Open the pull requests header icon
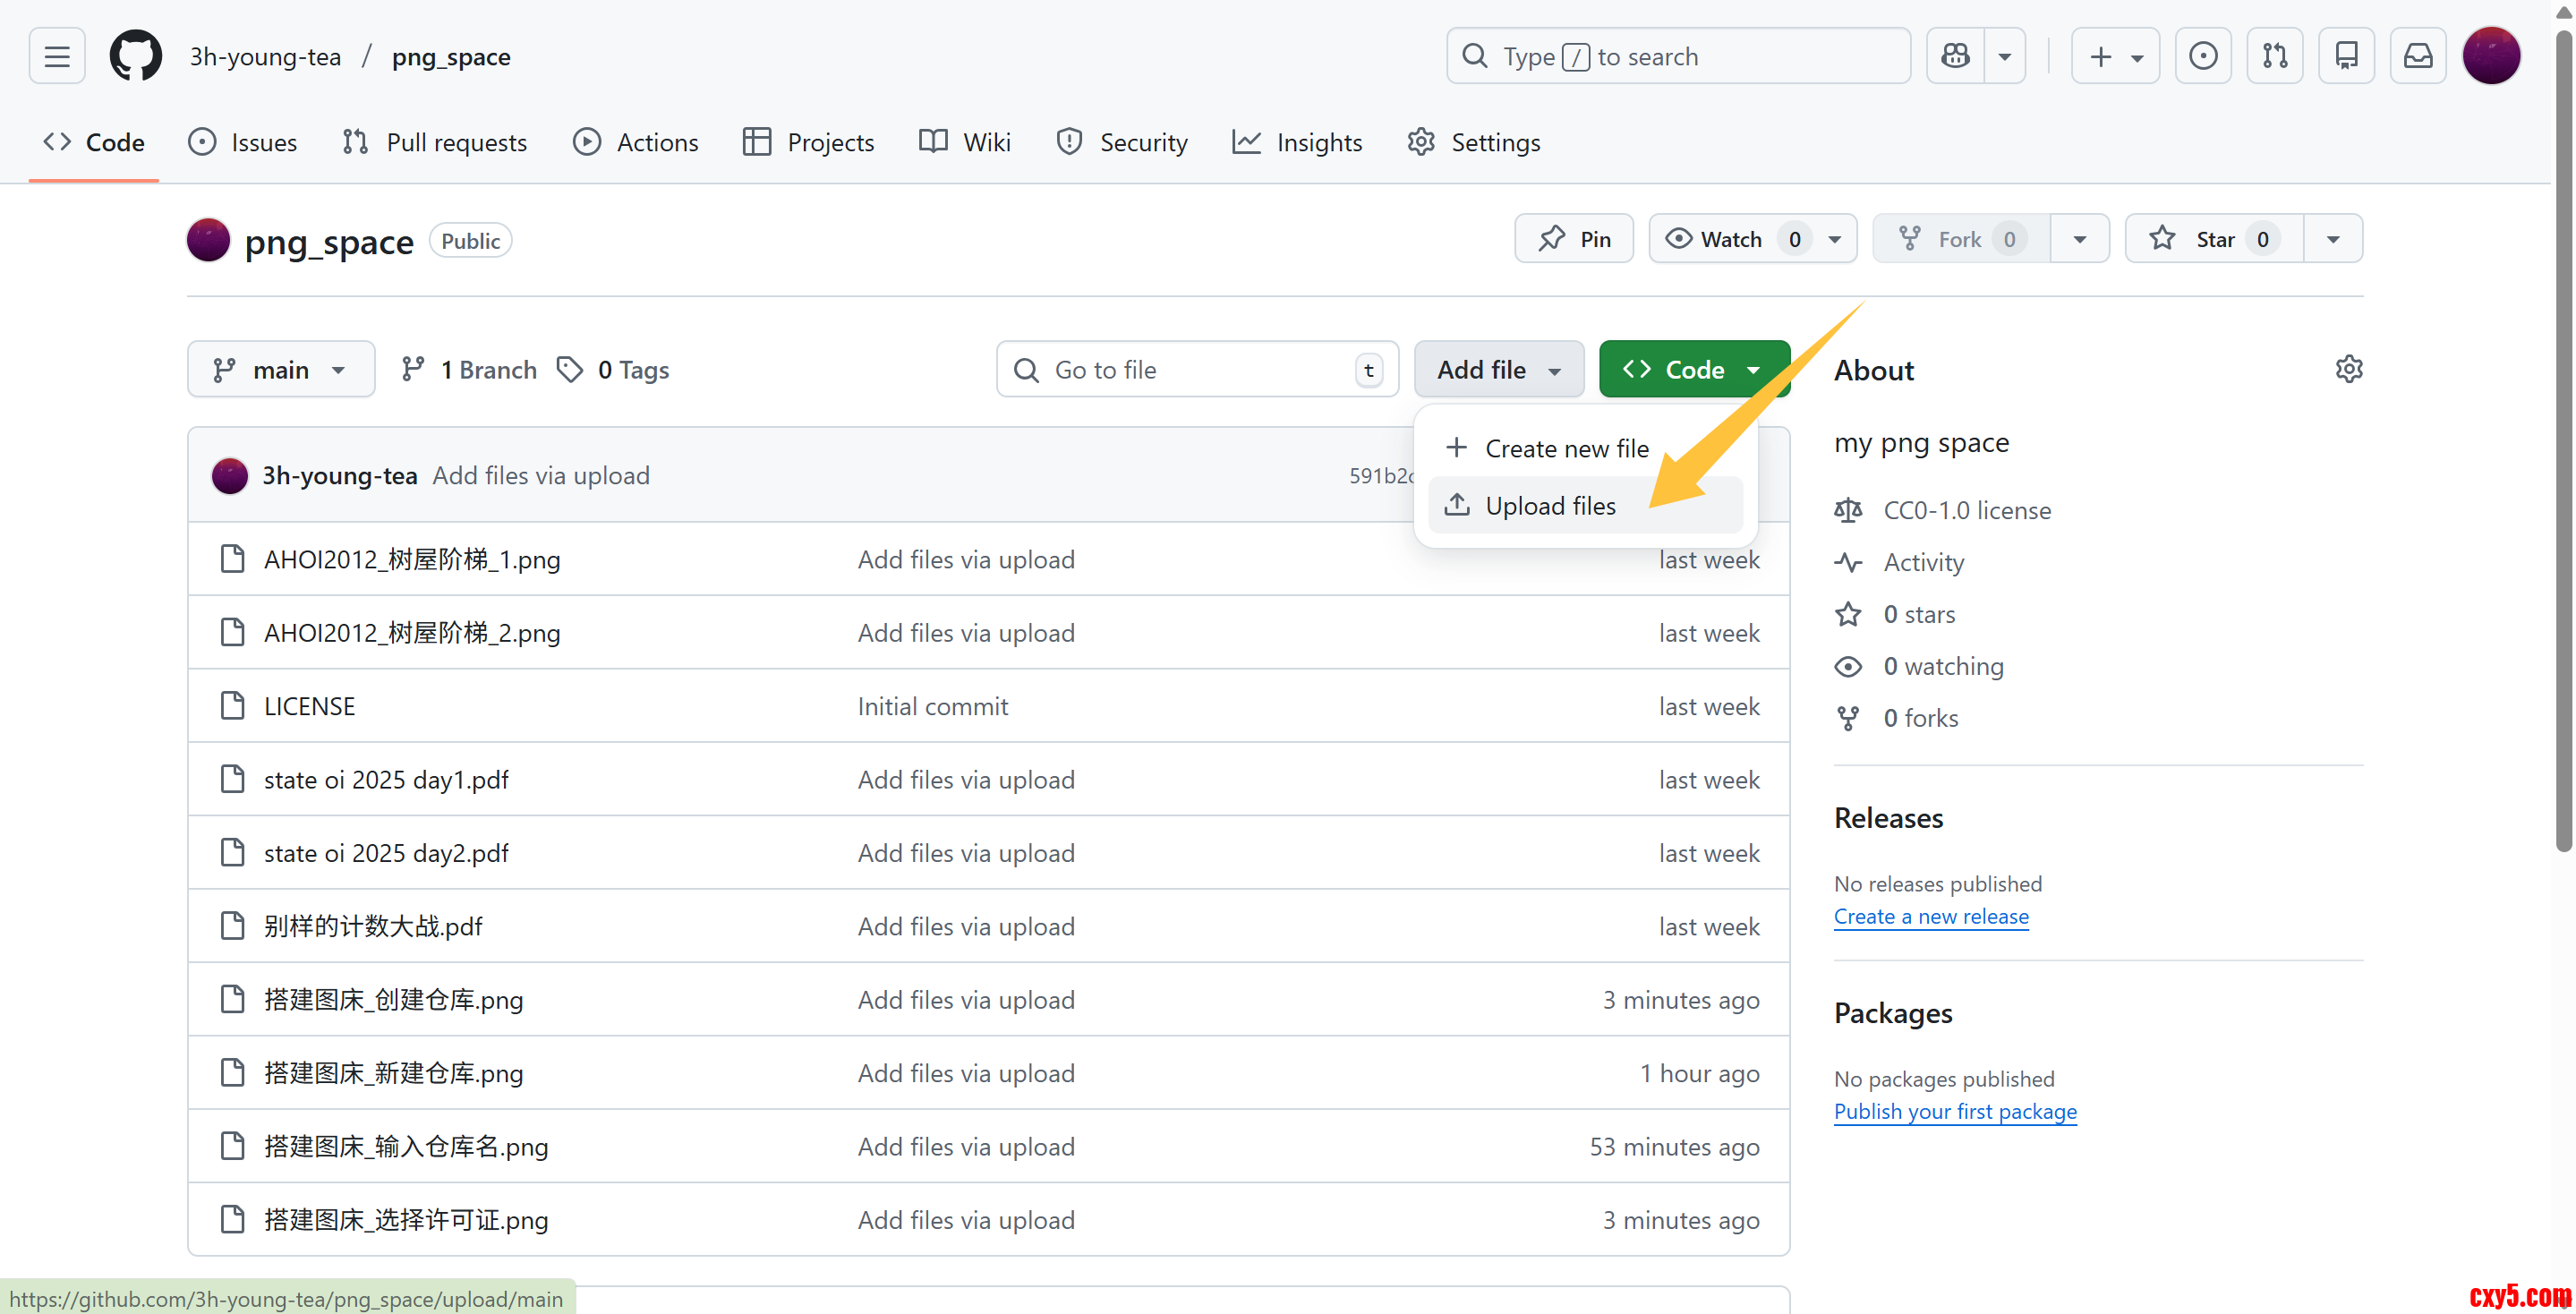The image size is (2576, 1314). pos(2274,56)
